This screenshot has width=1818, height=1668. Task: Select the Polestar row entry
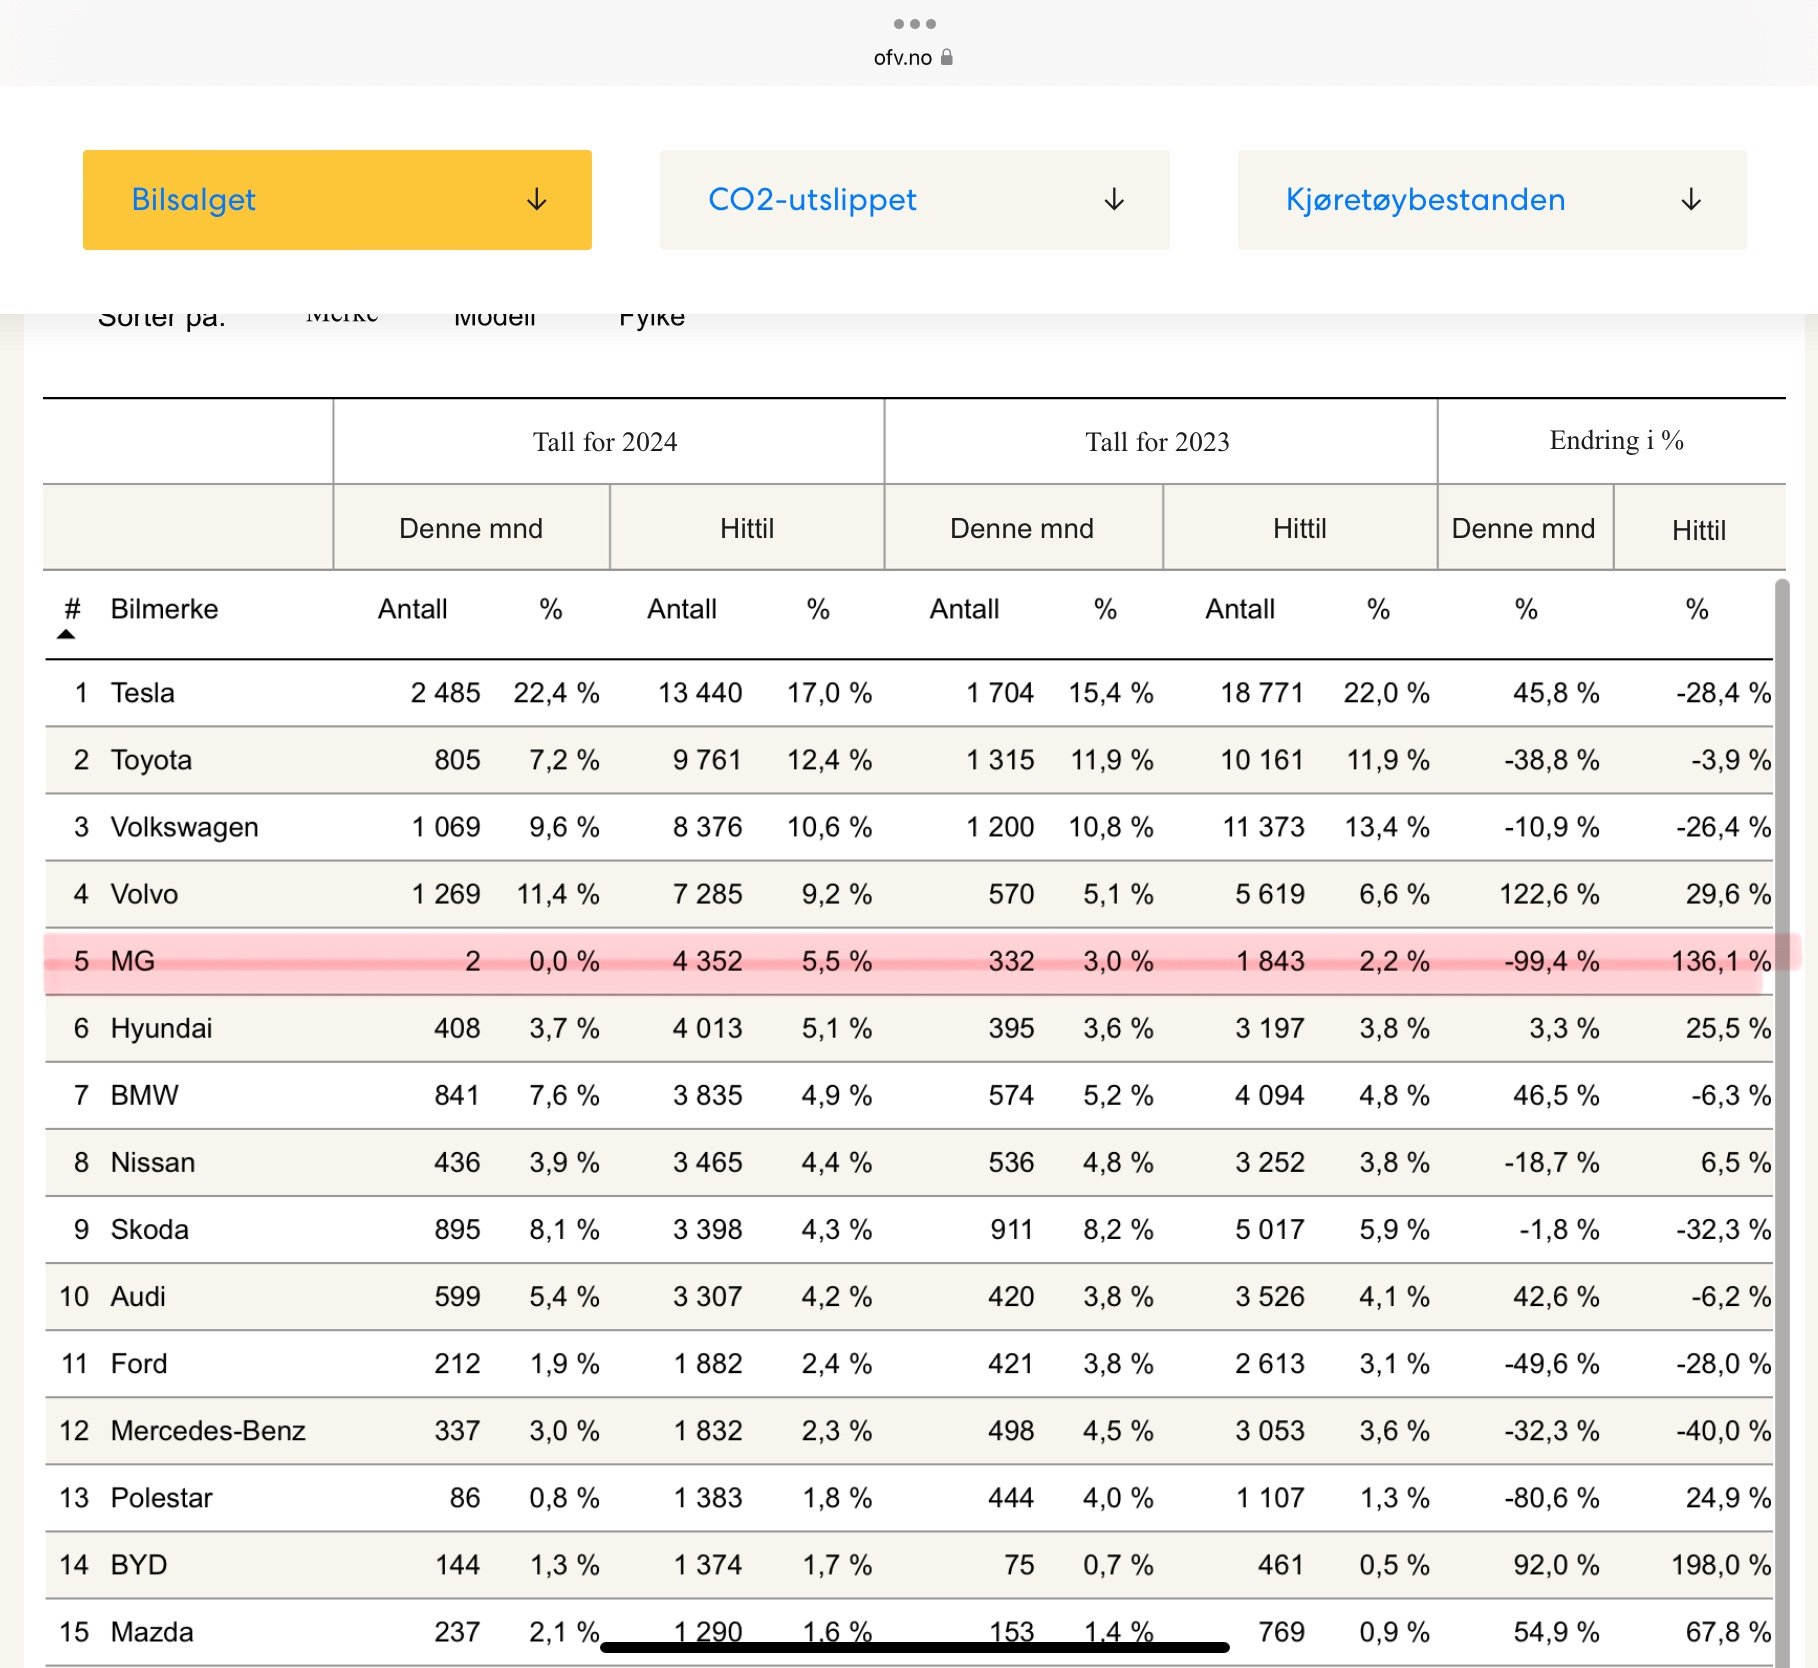908,1498
